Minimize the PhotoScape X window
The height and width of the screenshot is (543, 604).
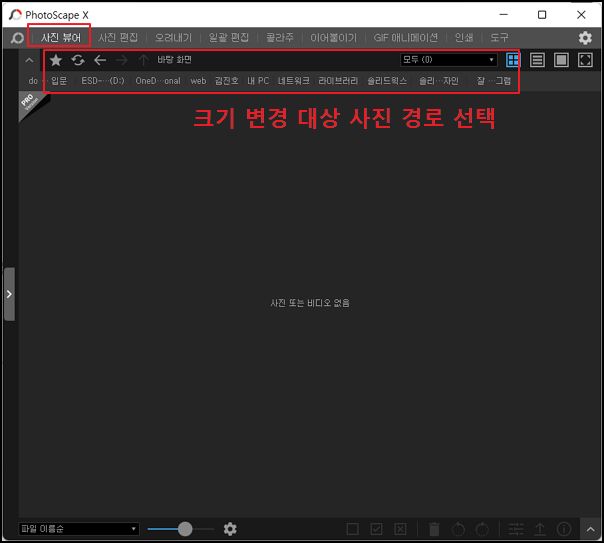503,15
